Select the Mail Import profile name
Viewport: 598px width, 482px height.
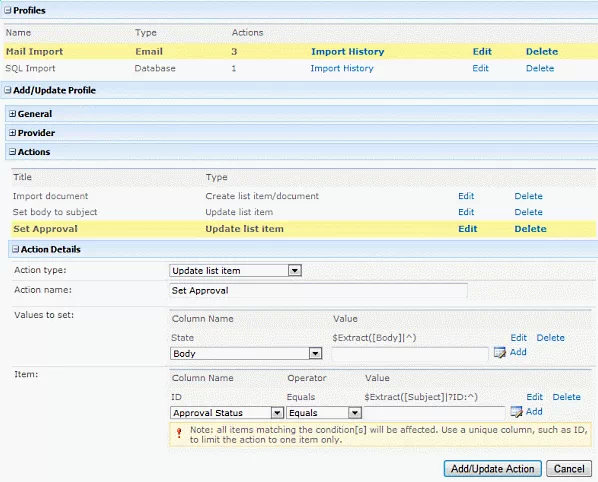point(34,51)
